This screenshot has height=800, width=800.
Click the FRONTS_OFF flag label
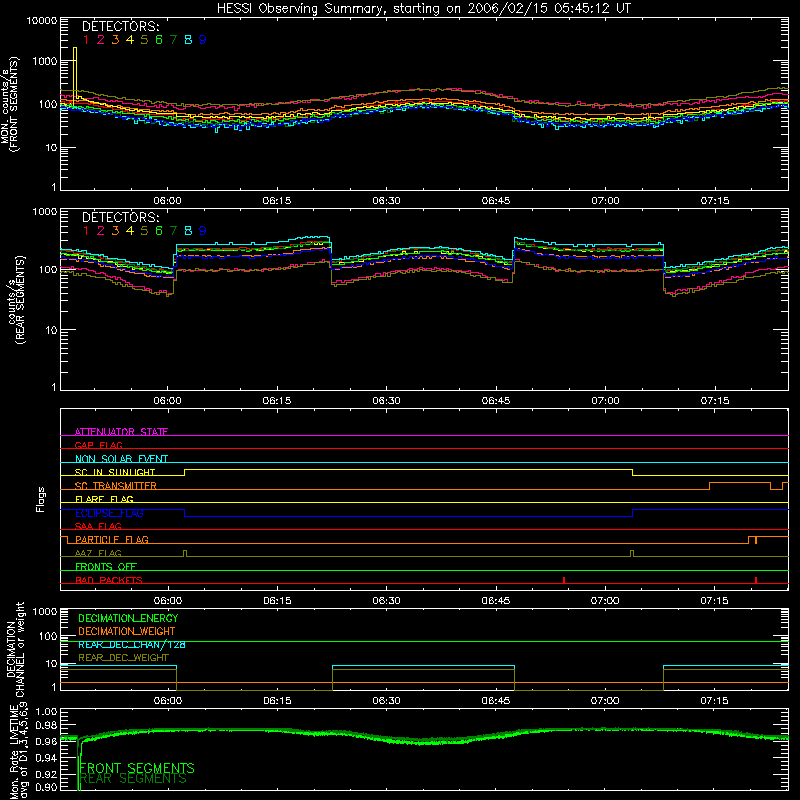(x=106, y=567)
